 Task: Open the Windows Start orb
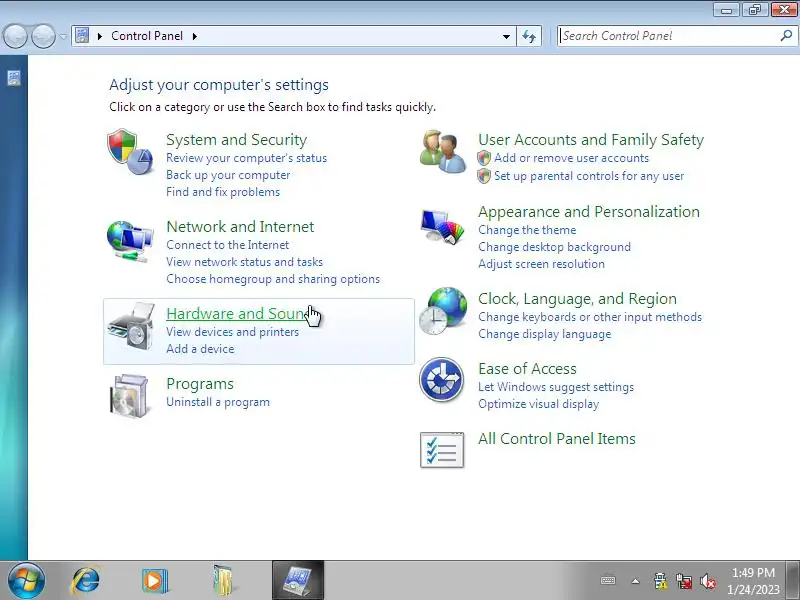[x=26, y=581]
